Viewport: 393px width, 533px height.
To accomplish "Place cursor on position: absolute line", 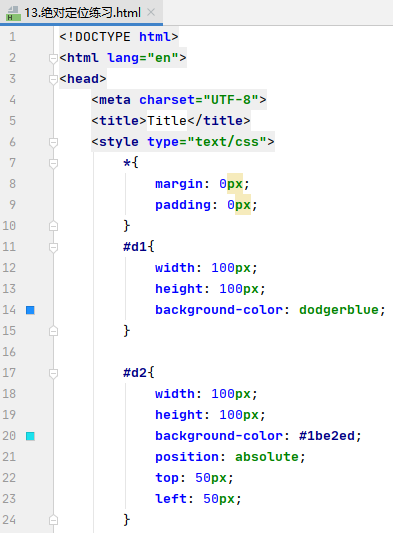I will (x=230, y=457).
